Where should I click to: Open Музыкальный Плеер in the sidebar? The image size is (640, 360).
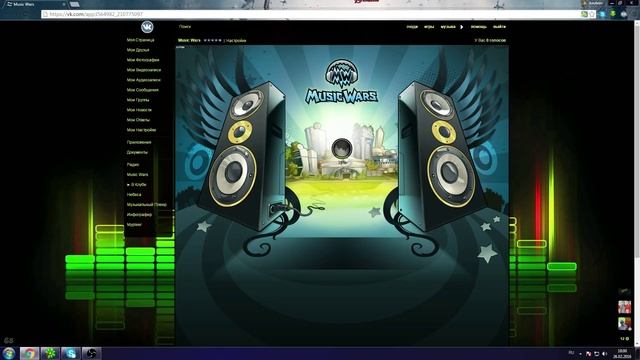tap(147, 204)
